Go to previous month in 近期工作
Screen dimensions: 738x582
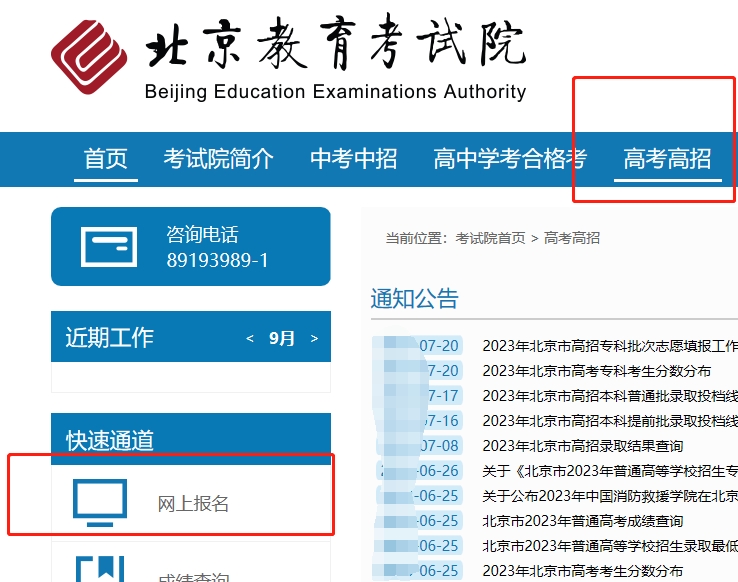coord(250,339)
